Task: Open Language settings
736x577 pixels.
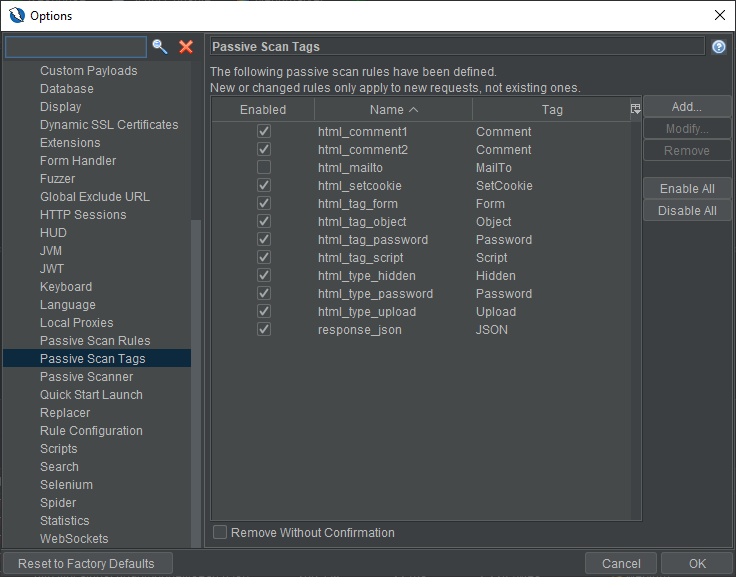Action: (68, 305)
